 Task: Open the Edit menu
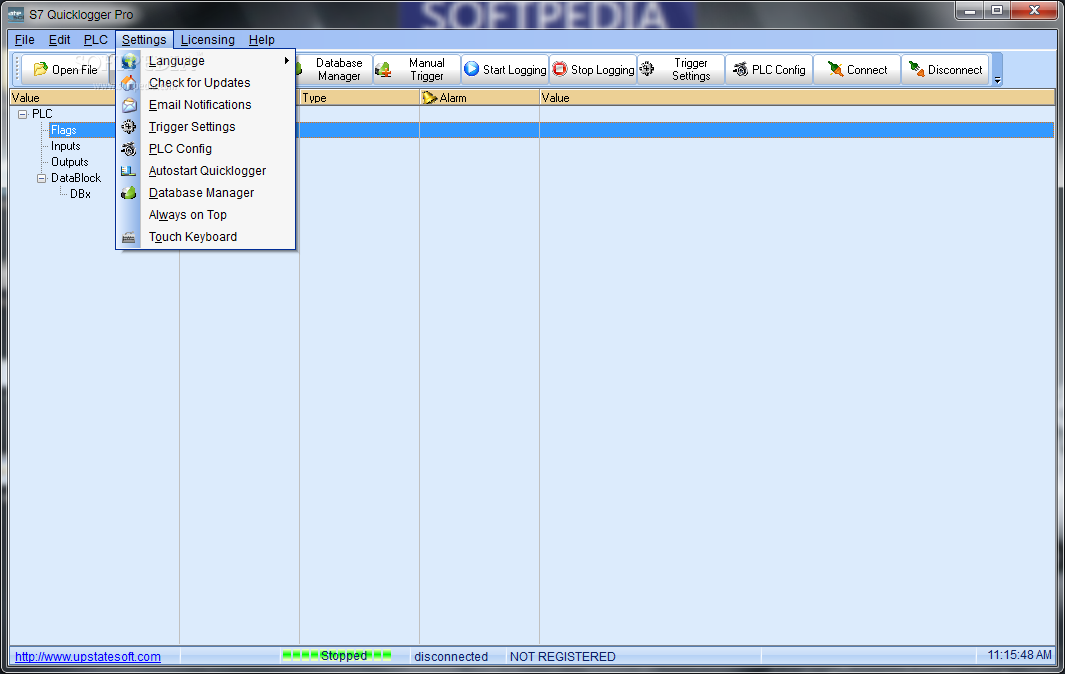59,39
